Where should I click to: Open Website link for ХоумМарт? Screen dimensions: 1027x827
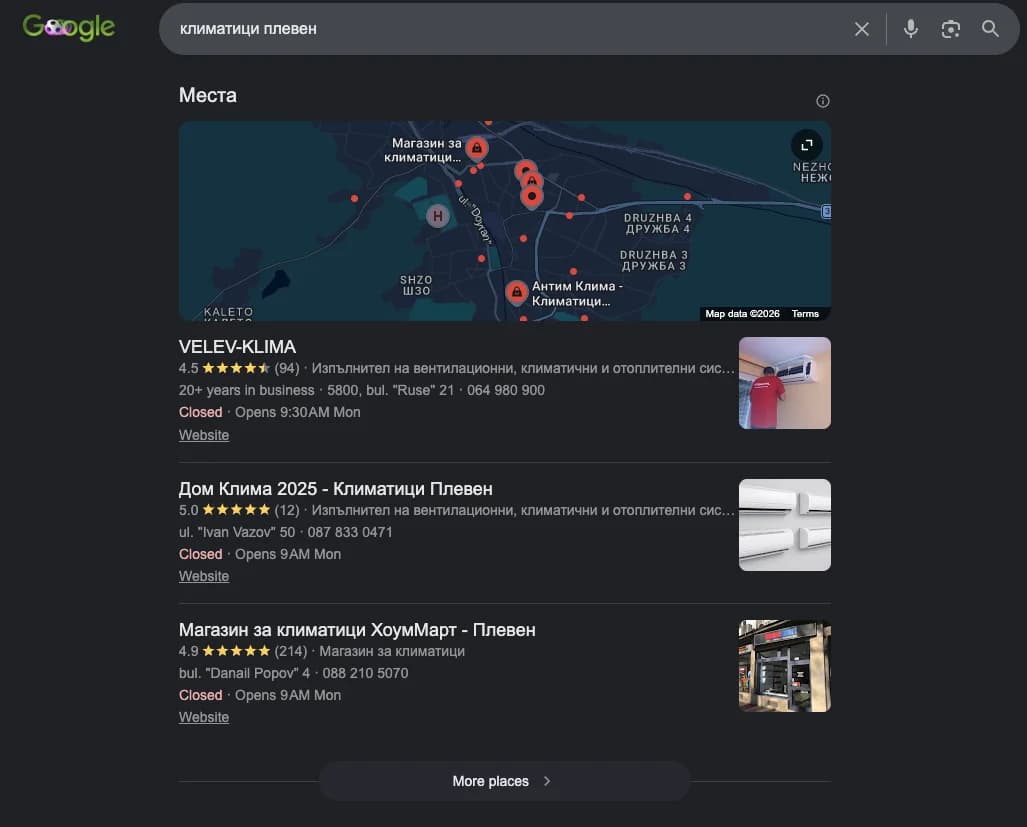click(x=204, y=717)
